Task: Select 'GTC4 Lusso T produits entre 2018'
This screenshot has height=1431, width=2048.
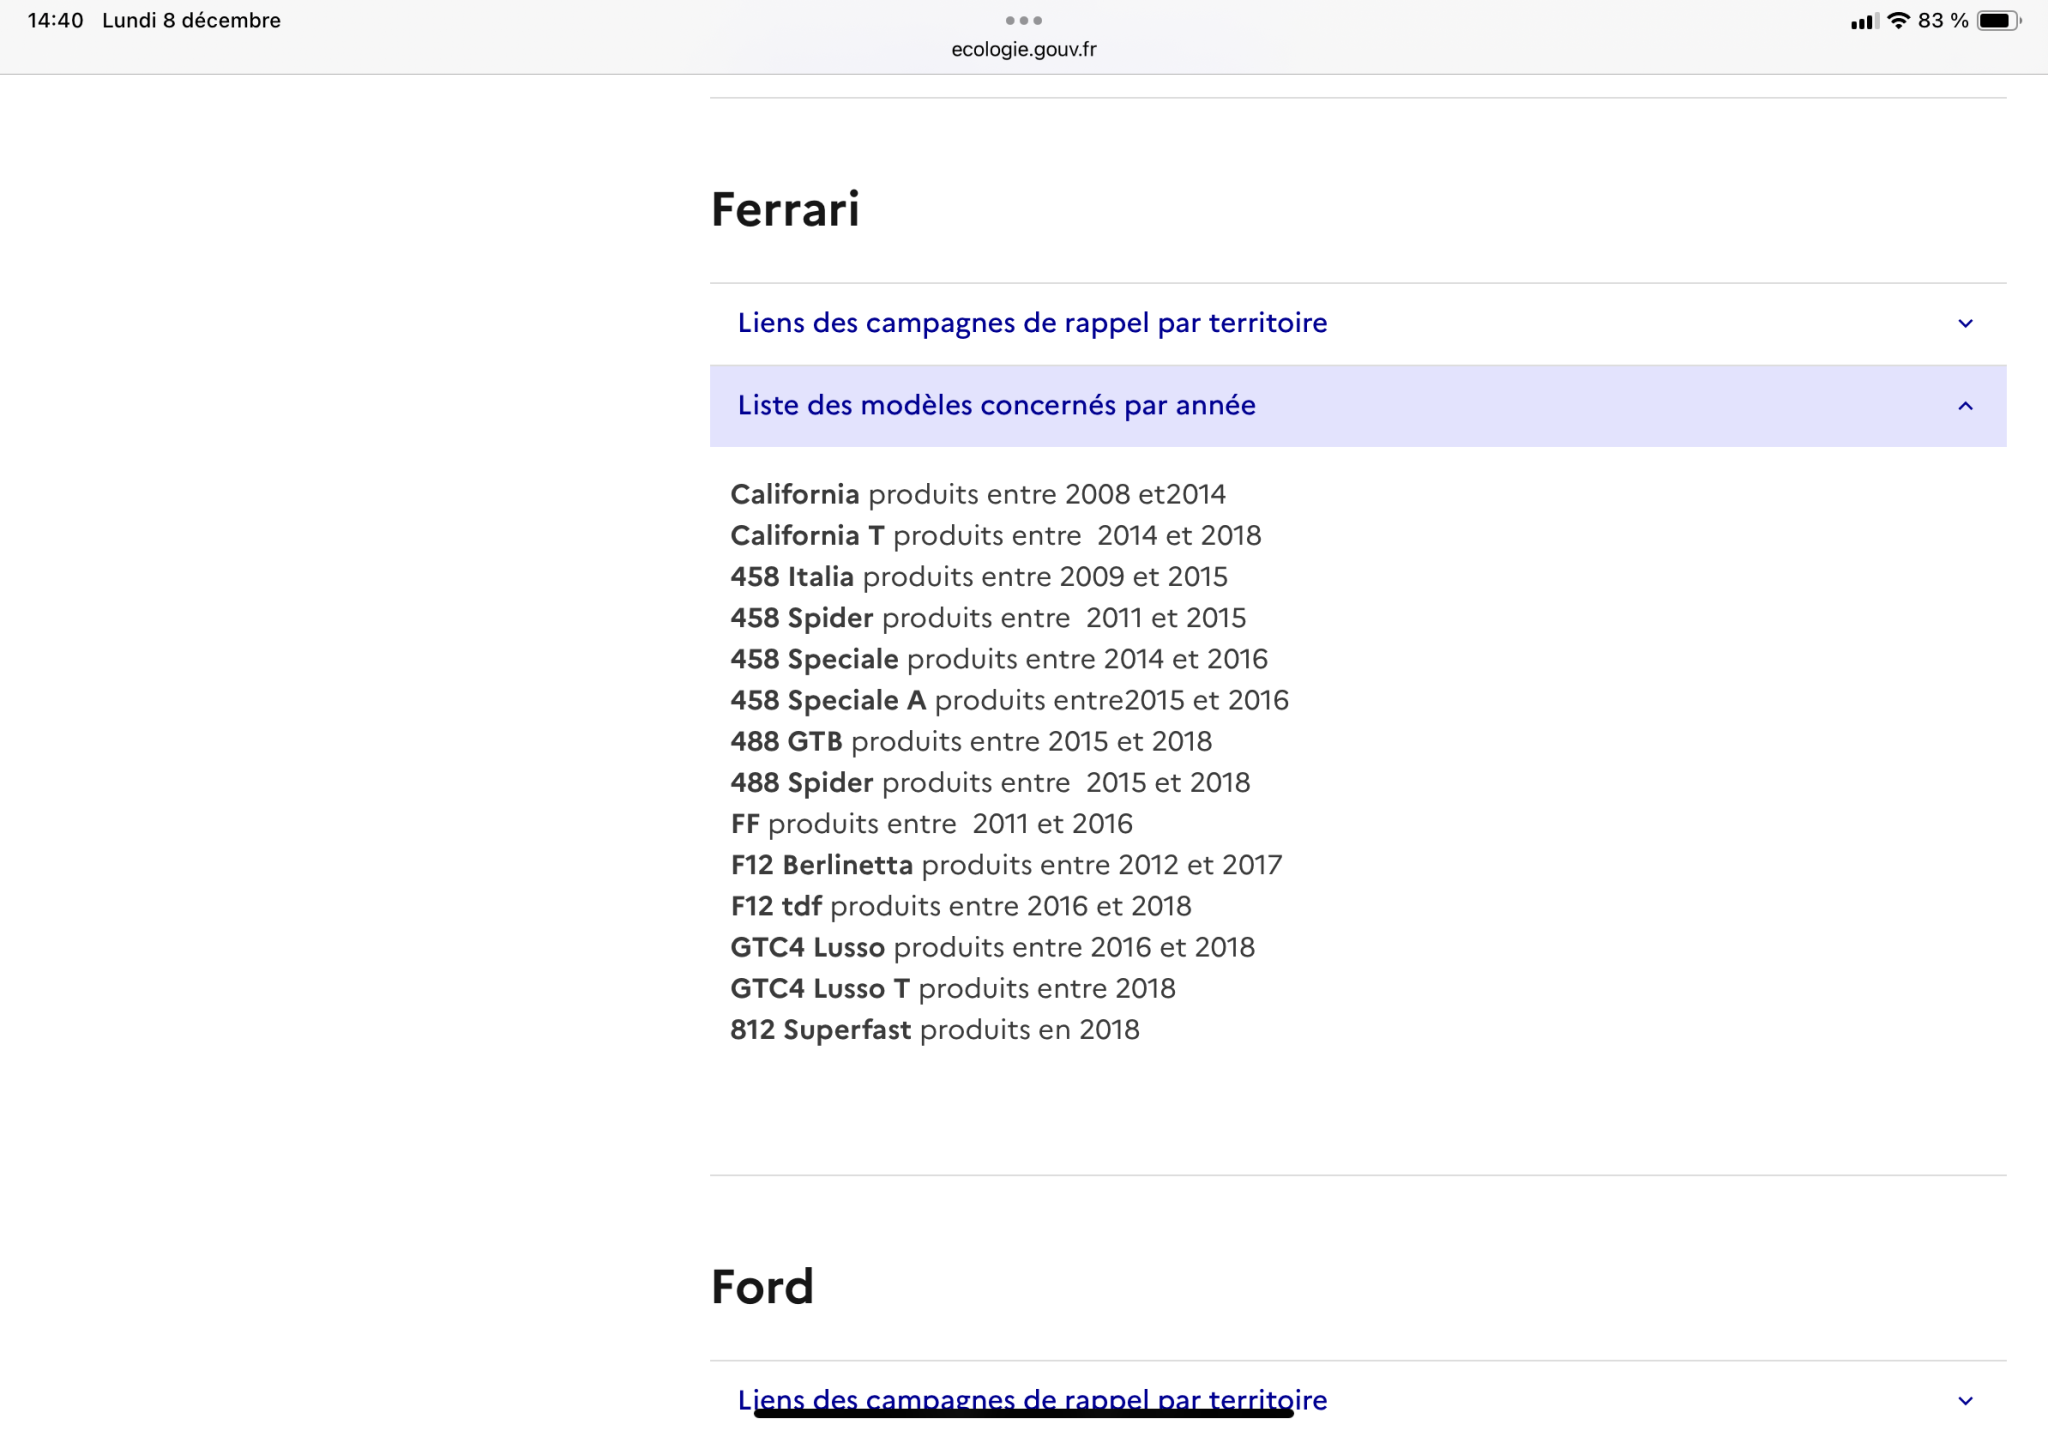Action: [x=953, y=988]
